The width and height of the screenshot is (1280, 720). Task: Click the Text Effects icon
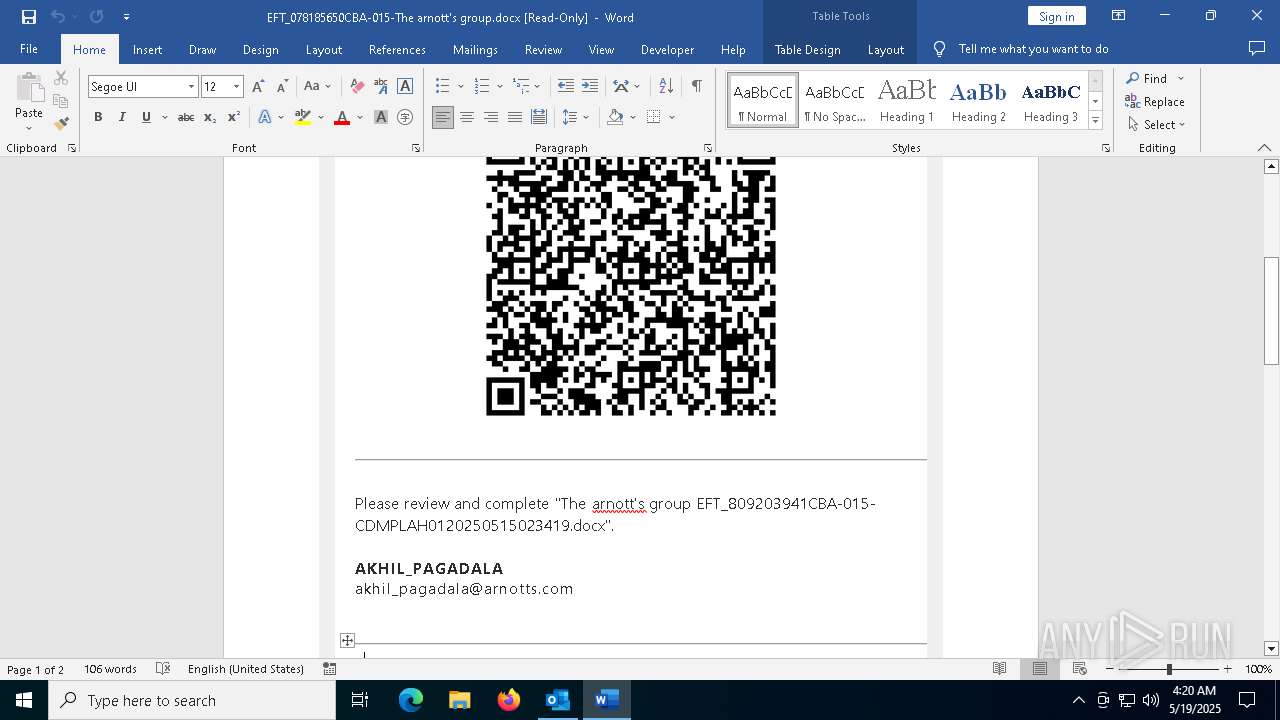tap(265, 117)
